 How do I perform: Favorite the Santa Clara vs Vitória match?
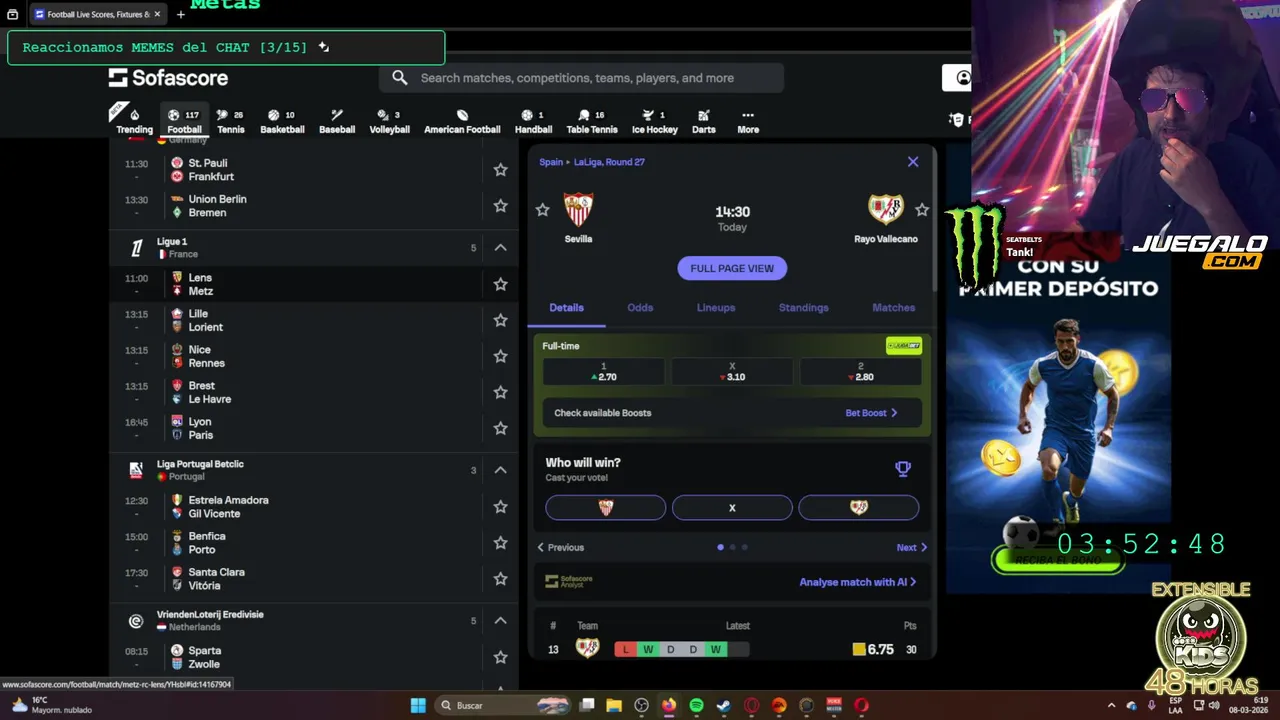[500, 579]
